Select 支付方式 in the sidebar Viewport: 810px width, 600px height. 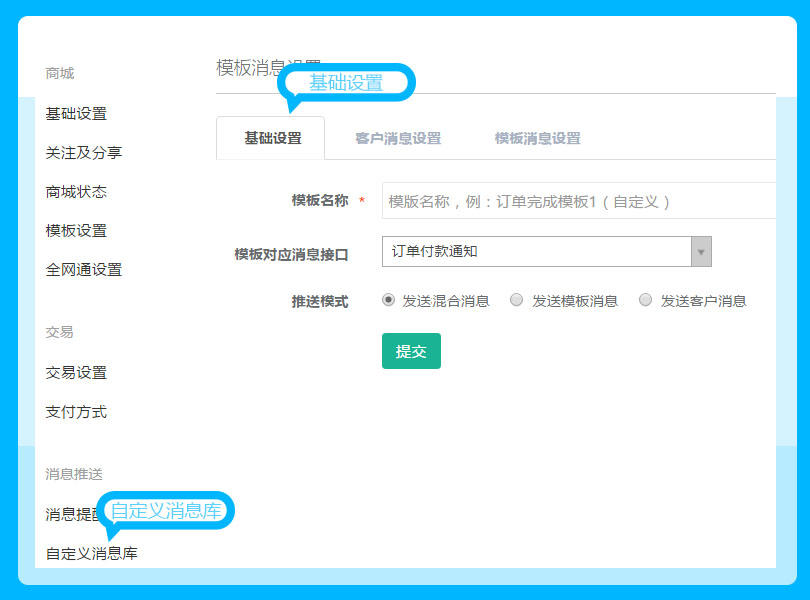click(76, 412)
